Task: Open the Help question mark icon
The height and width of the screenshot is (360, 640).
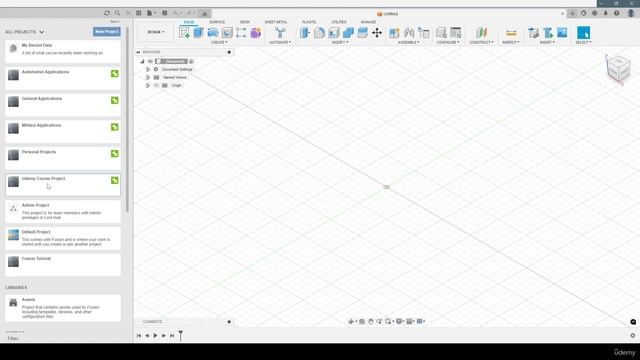Action: [616, 13]
